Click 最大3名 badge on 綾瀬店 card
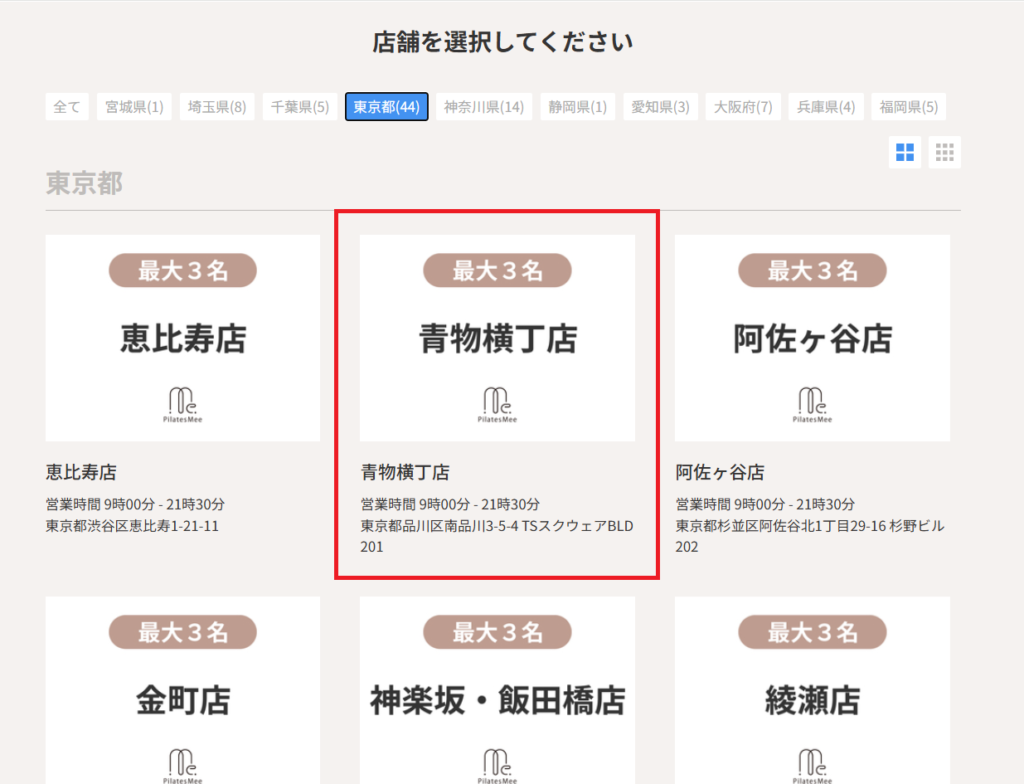Viewport: 1024px width, 784px height. coord(812,632)
